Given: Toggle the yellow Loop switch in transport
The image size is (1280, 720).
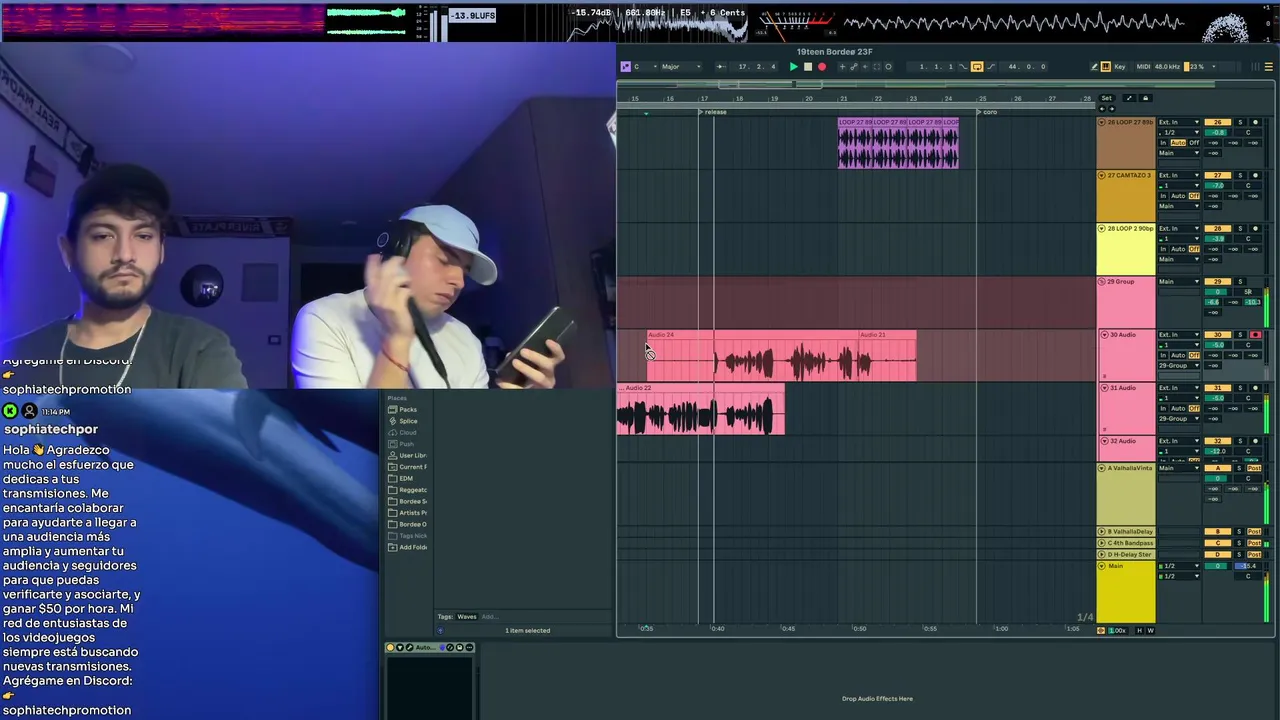Looking at the screenshot, I should point(977,67).
